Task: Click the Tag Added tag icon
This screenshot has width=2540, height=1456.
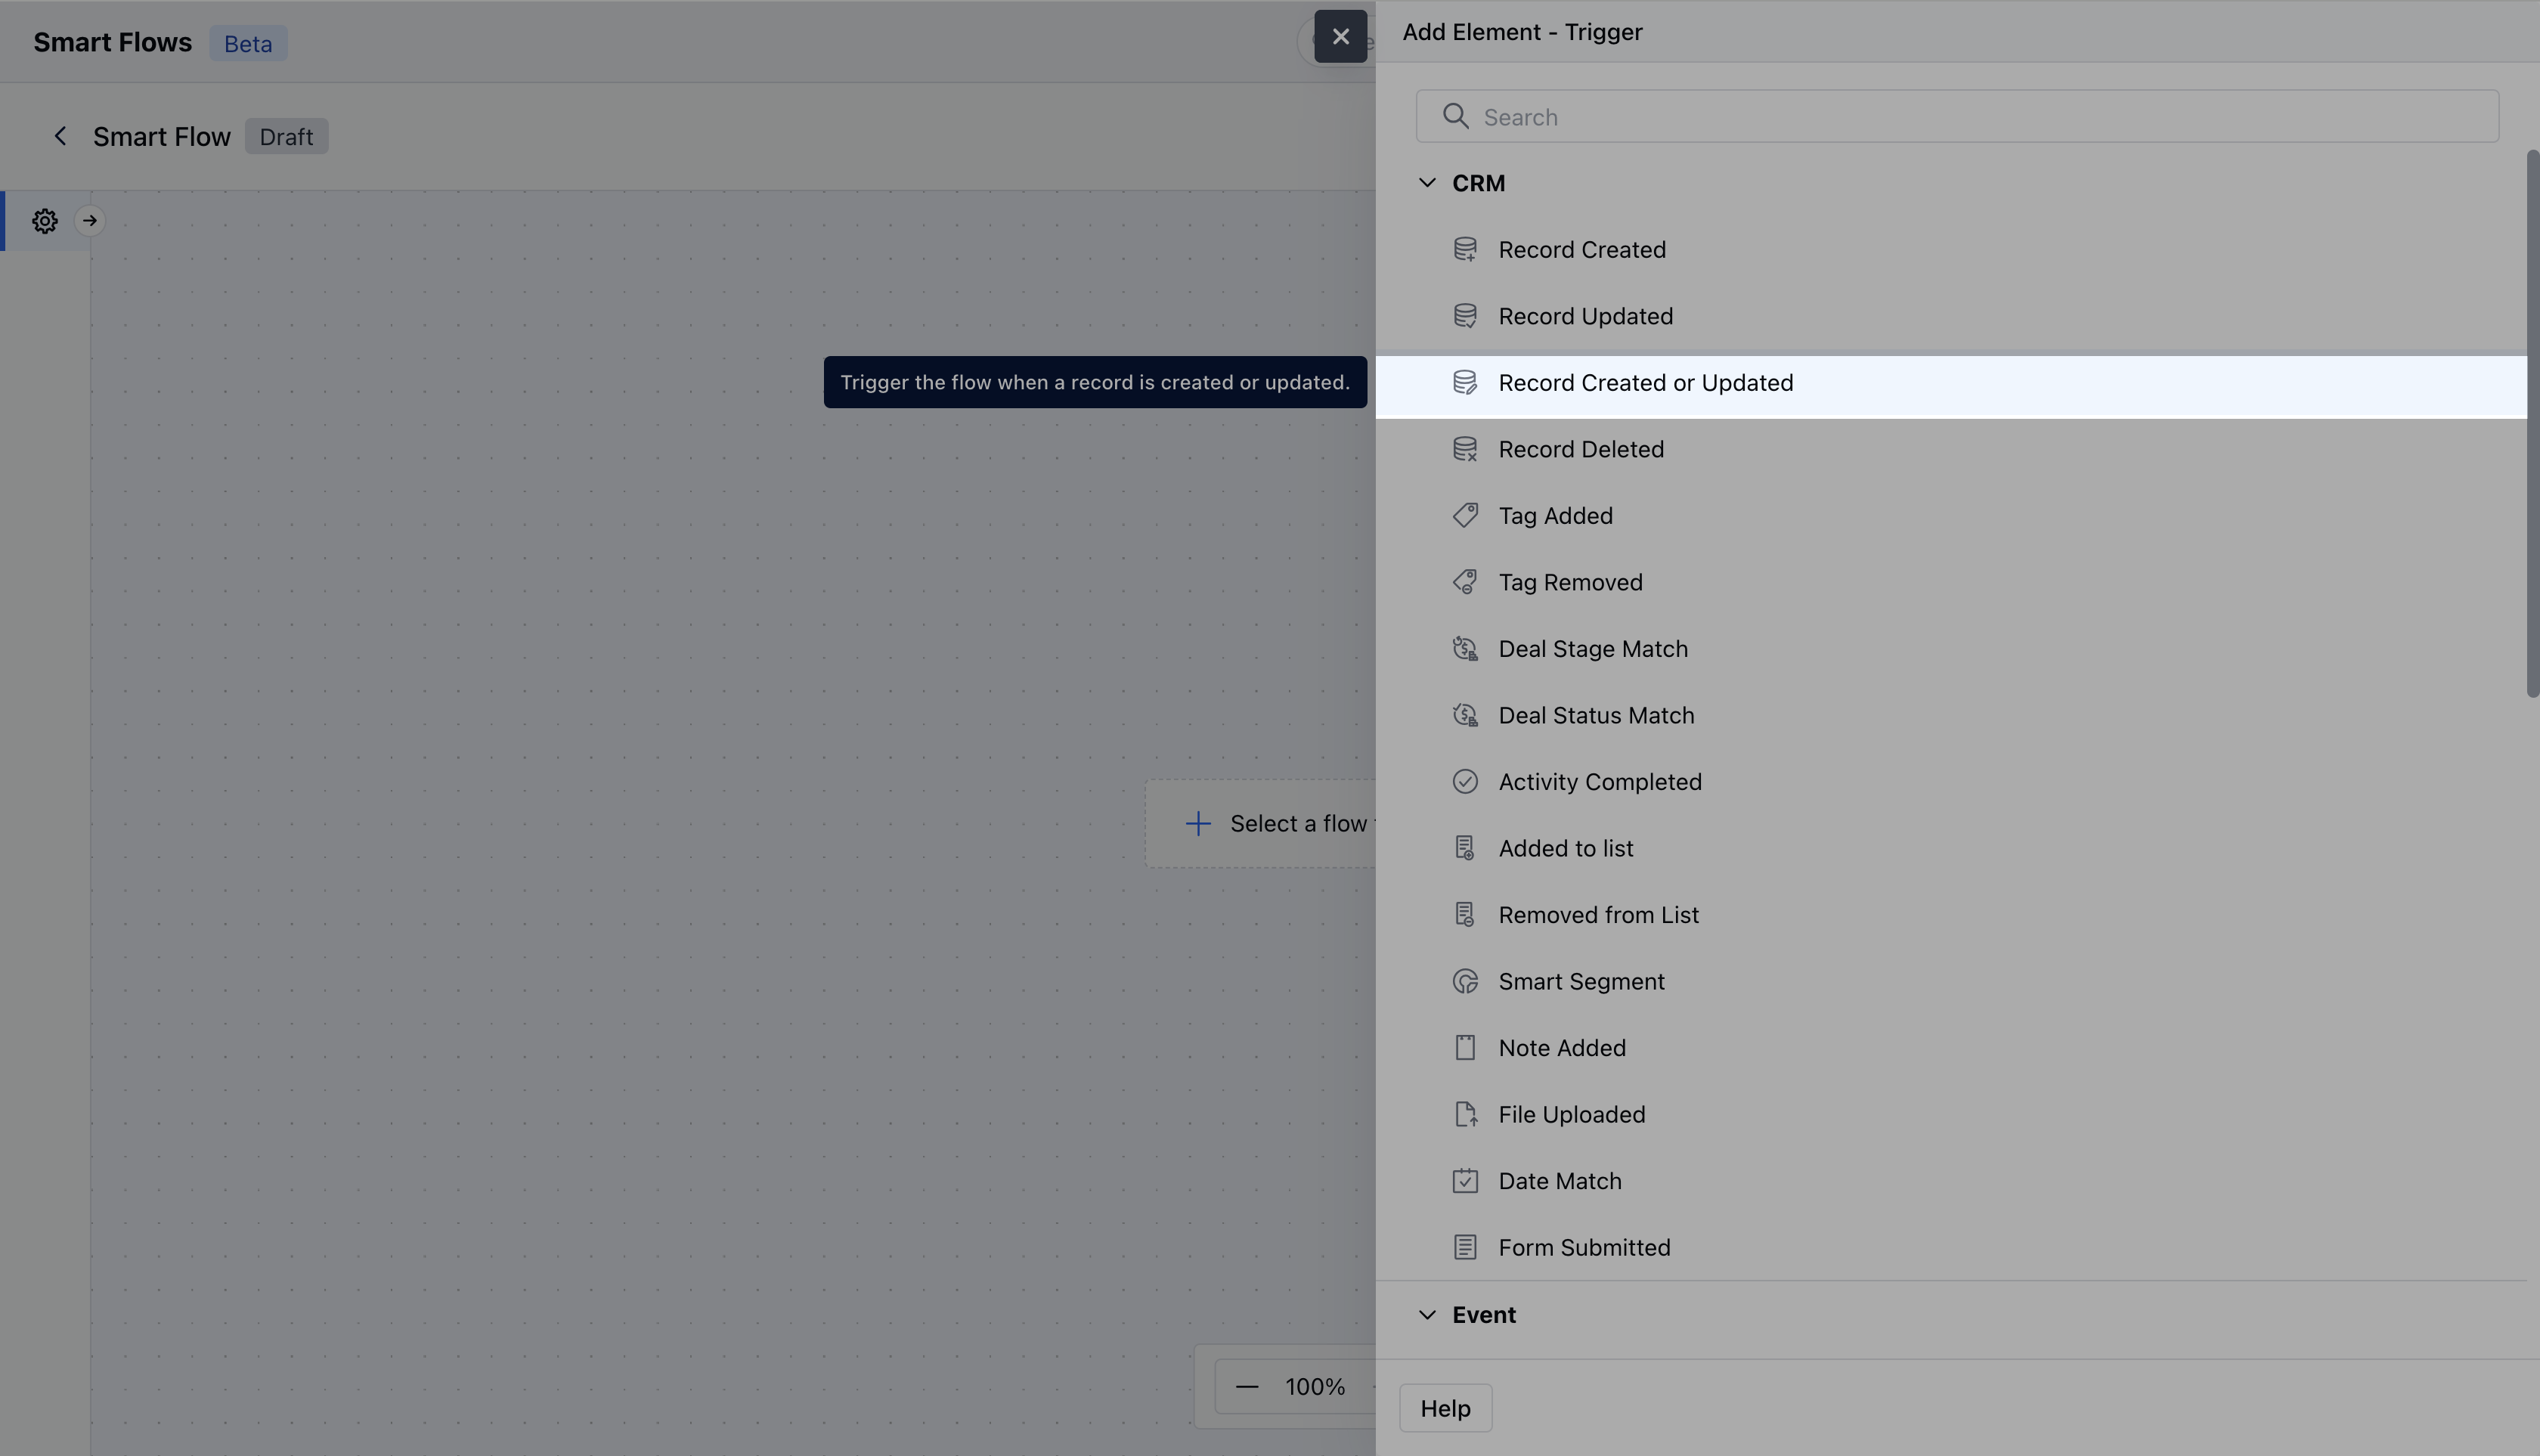Action: click(1464, 516)
